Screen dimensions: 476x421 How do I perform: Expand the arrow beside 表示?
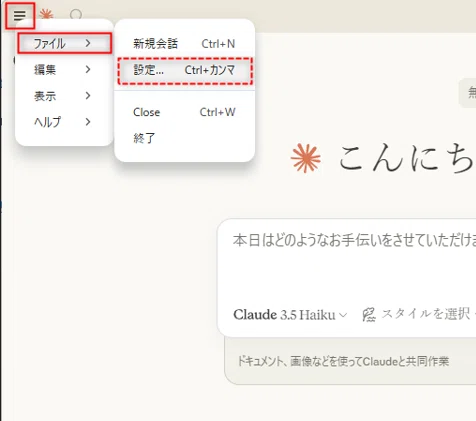point(88,96)
